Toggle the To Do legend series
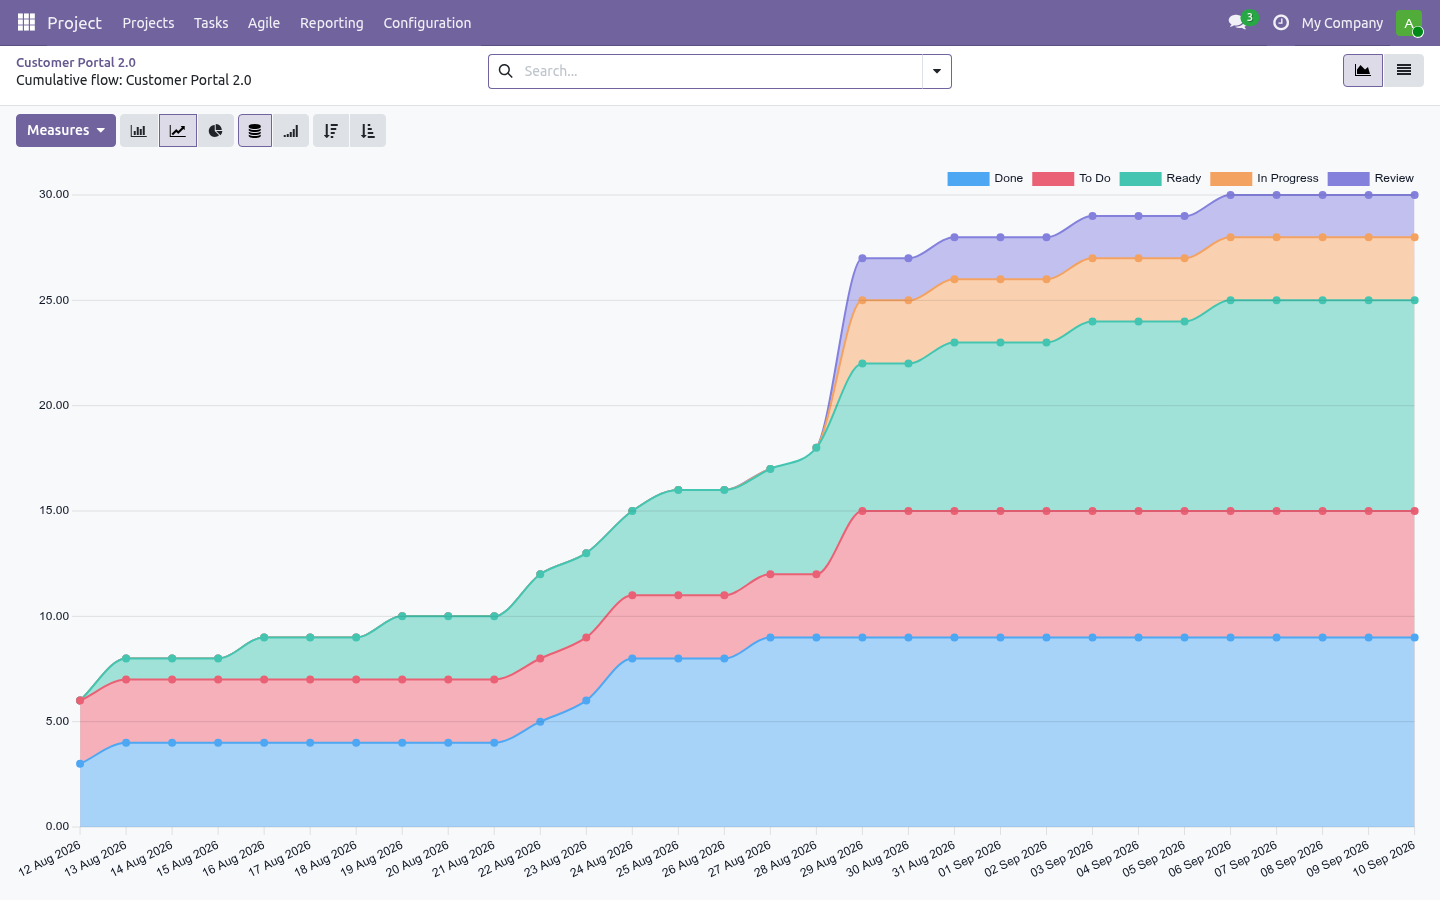1440x900 pixels. point(1071,178)
